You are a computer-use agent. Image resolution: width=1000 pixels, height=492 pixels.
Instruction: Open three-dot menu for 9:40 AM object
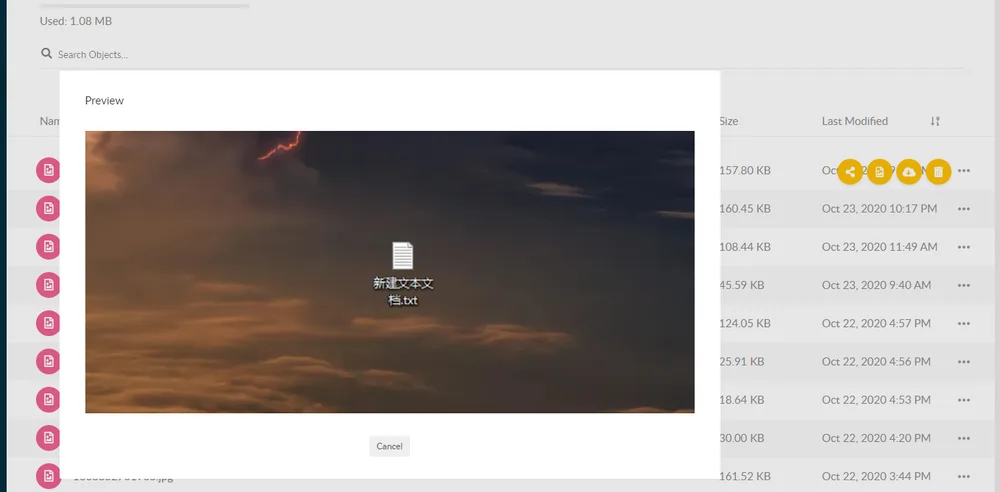pyautogui.click(x=964, y=285)
